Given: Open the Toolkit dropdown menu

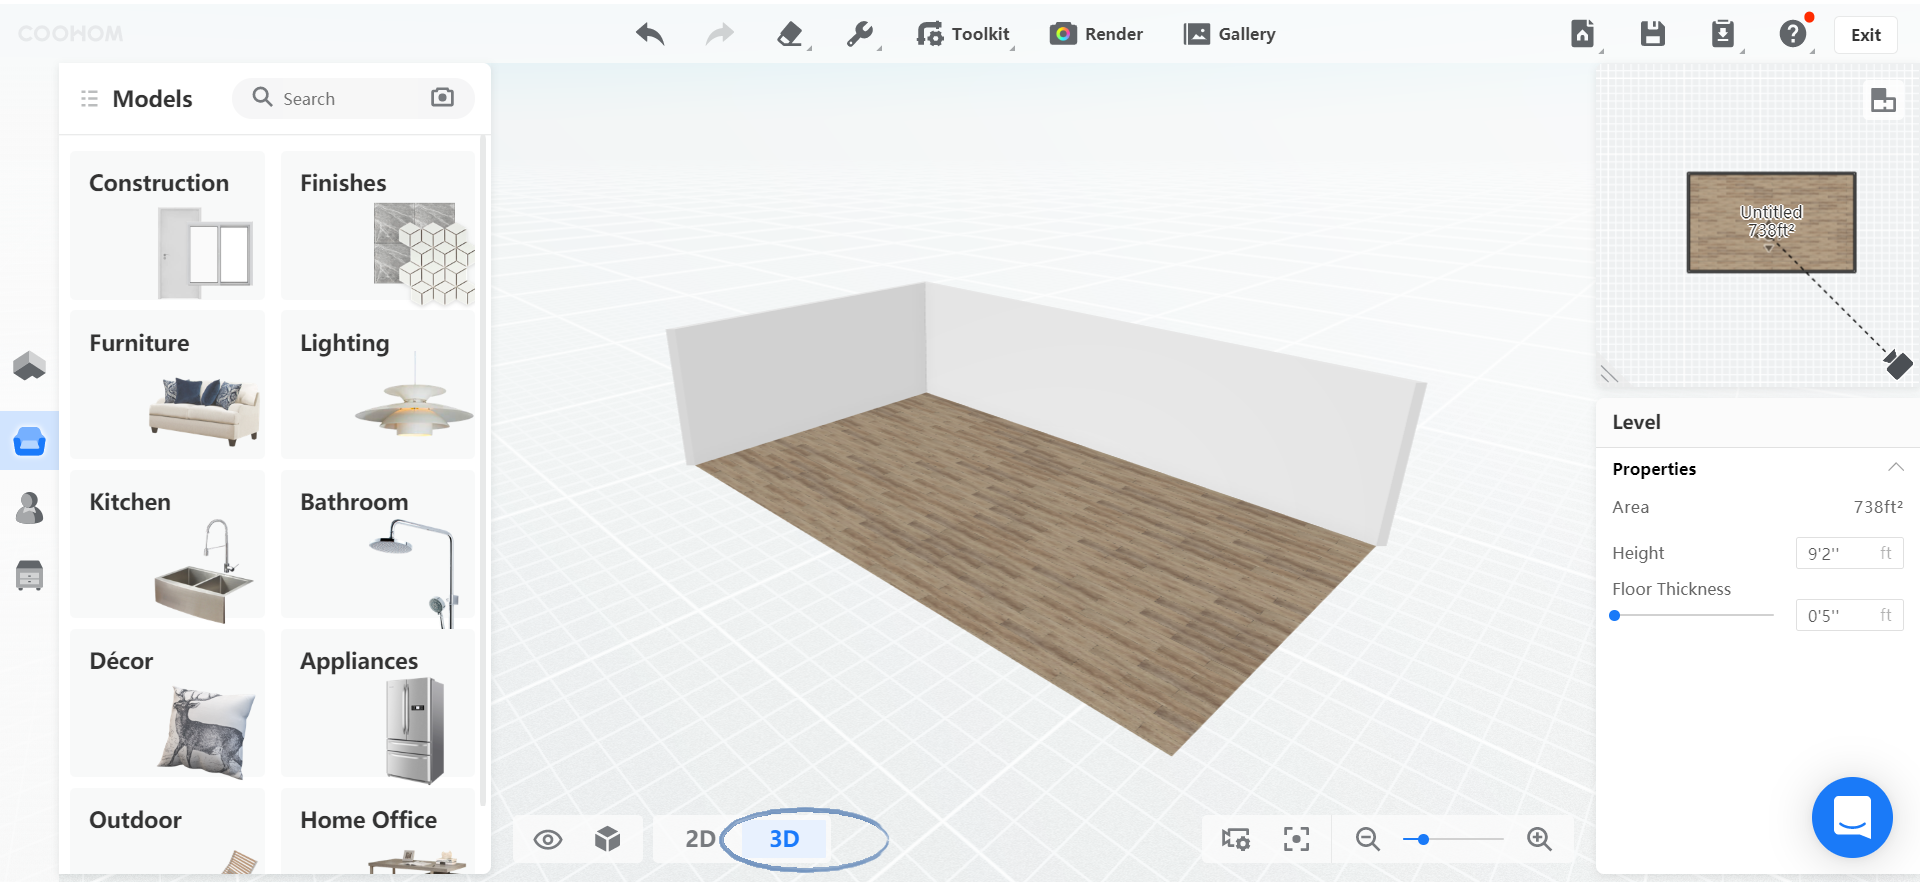Looking at the screenshot, I should (964, 34).
